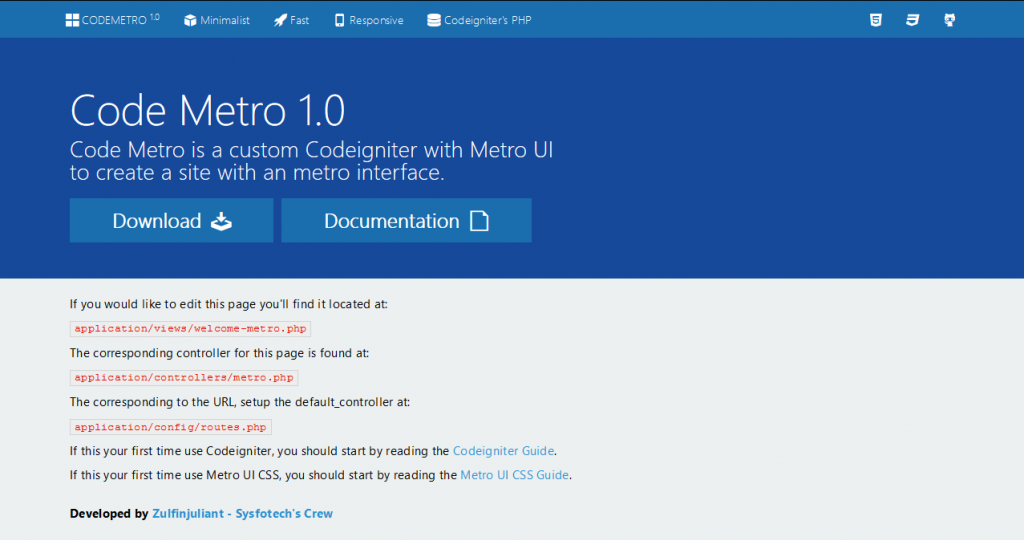This screenshot has height=540, width=1024.
Task: Click the Codeigniter's PHP database icon
Action: tap(434, 20)
